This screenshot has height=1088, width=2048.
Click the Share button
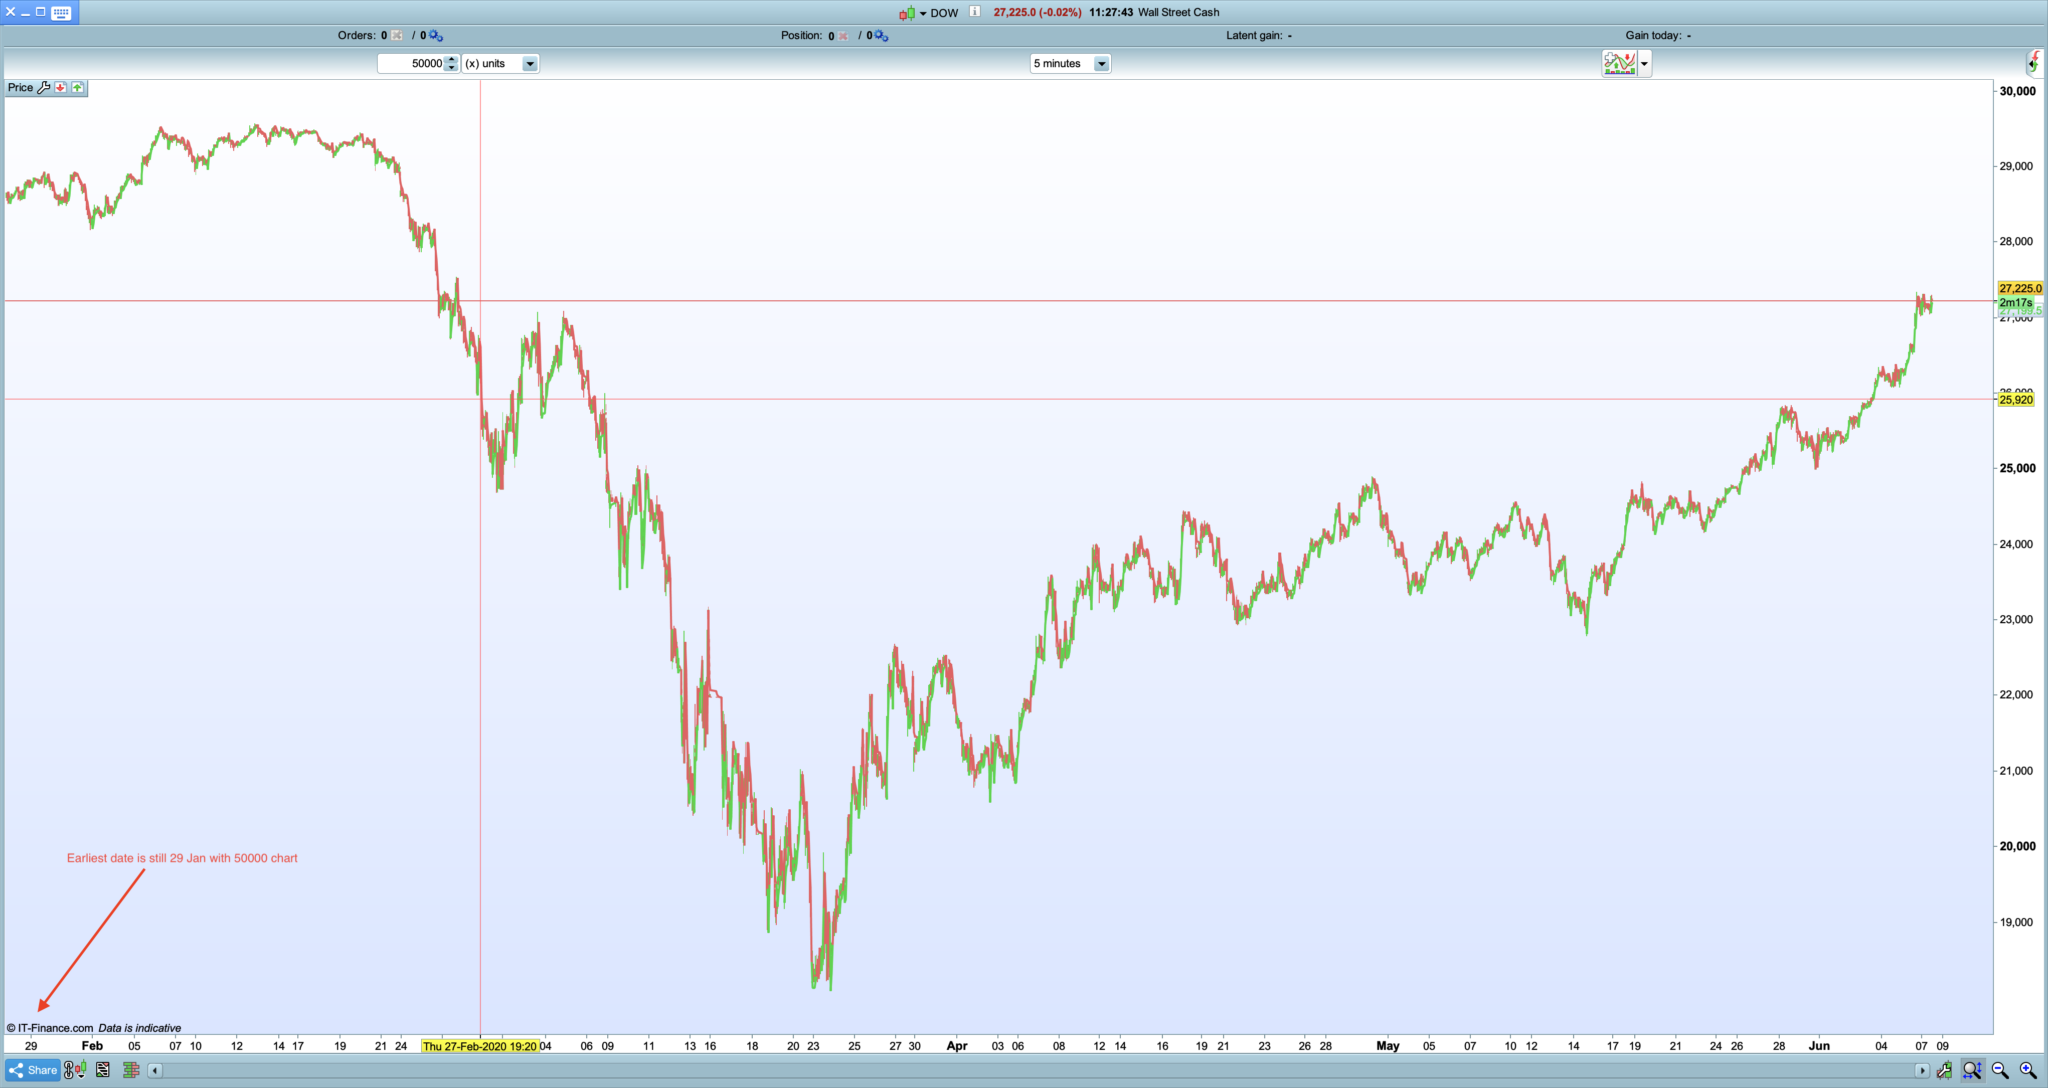pos(33,1070)
